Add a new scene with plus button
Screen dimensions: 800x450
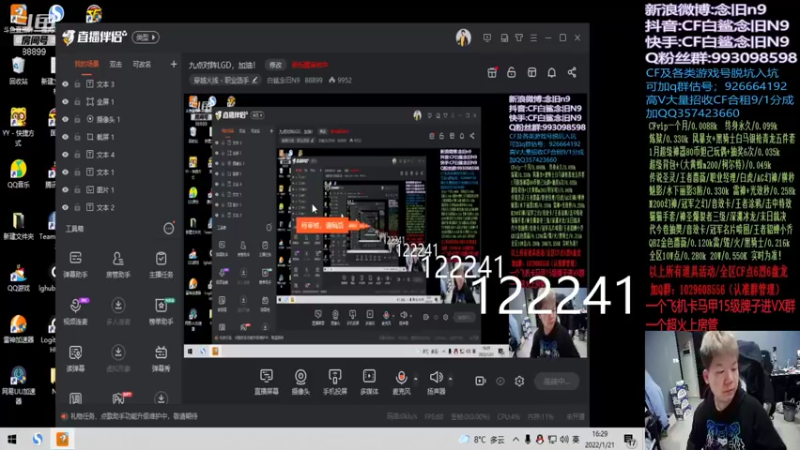tap(173, 64)
